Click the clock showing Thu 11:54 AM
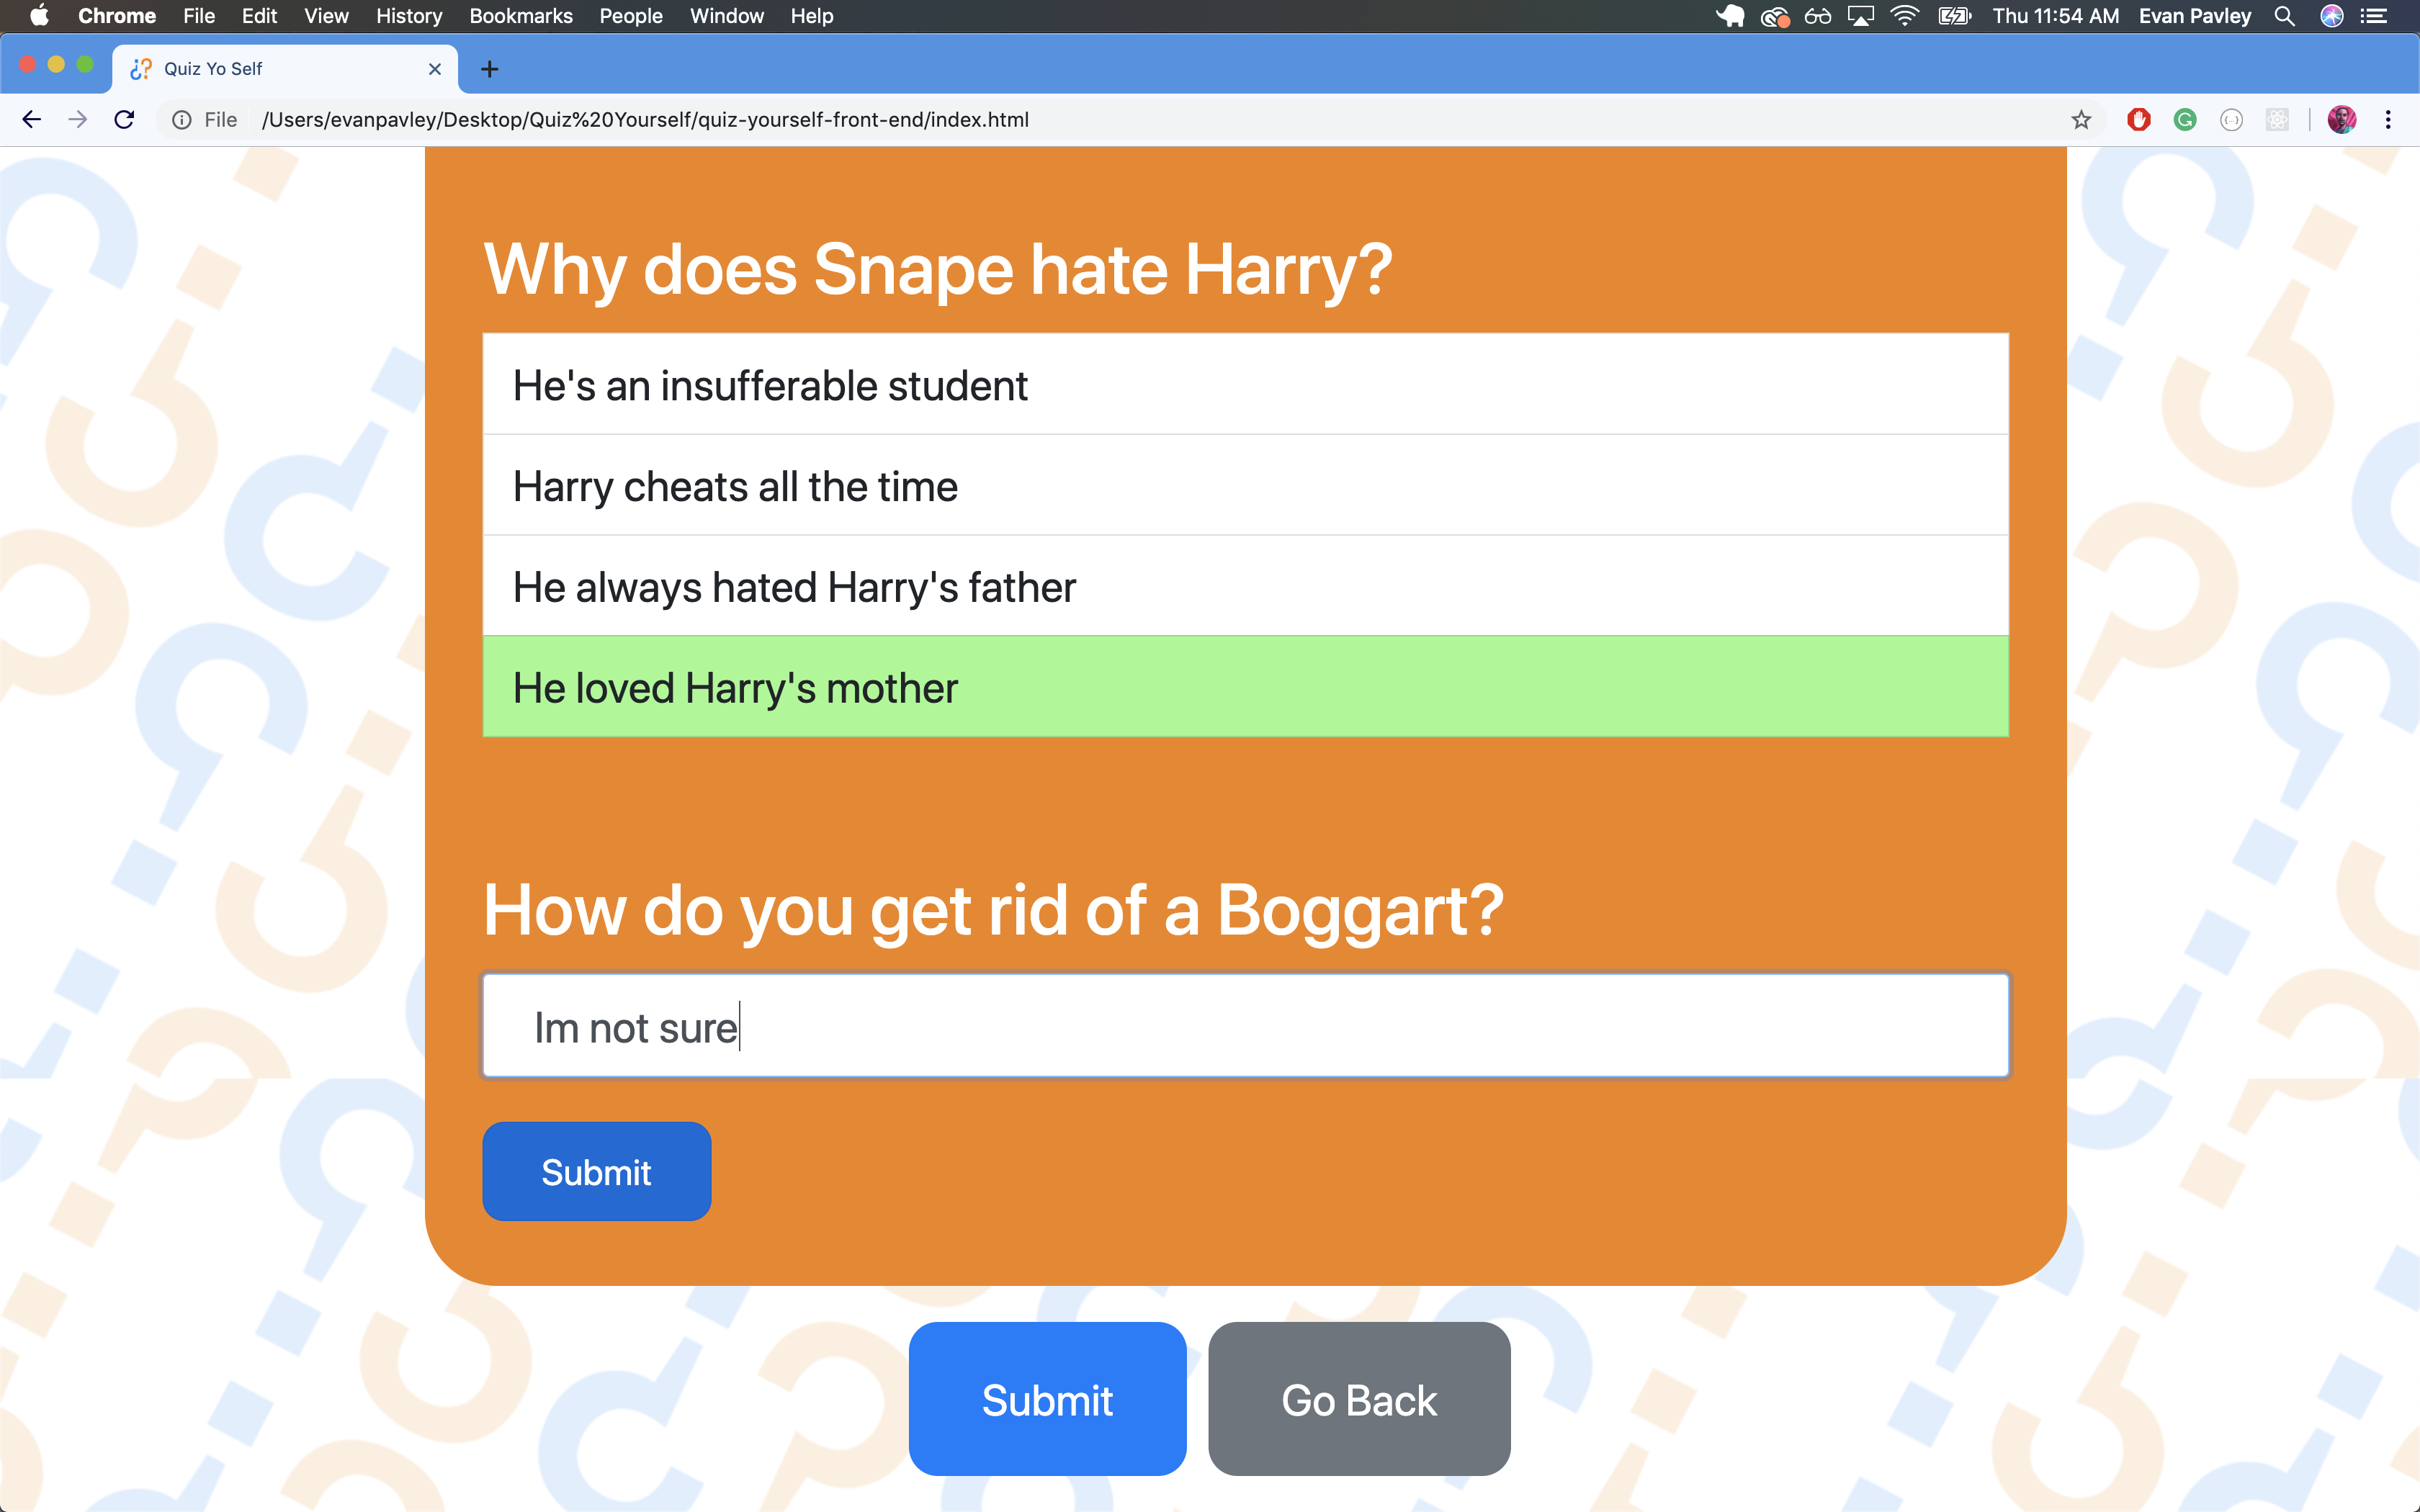Image resolution: width=2420 pixels, height=1512 pixels. coord(2055,16)
